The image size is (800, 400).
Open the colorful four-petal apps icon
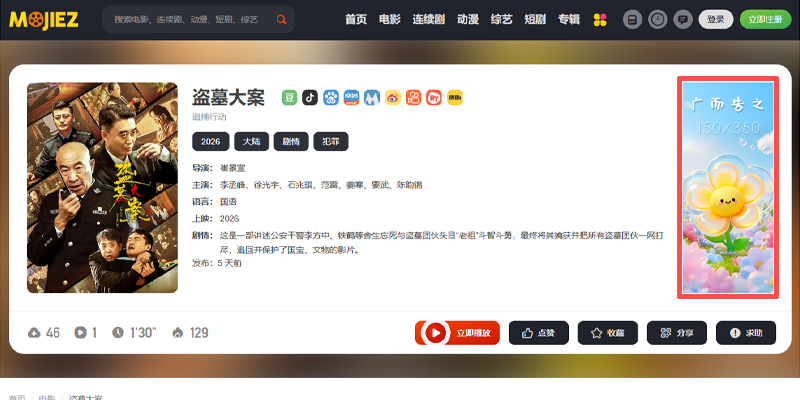click(x=600, y=19)
